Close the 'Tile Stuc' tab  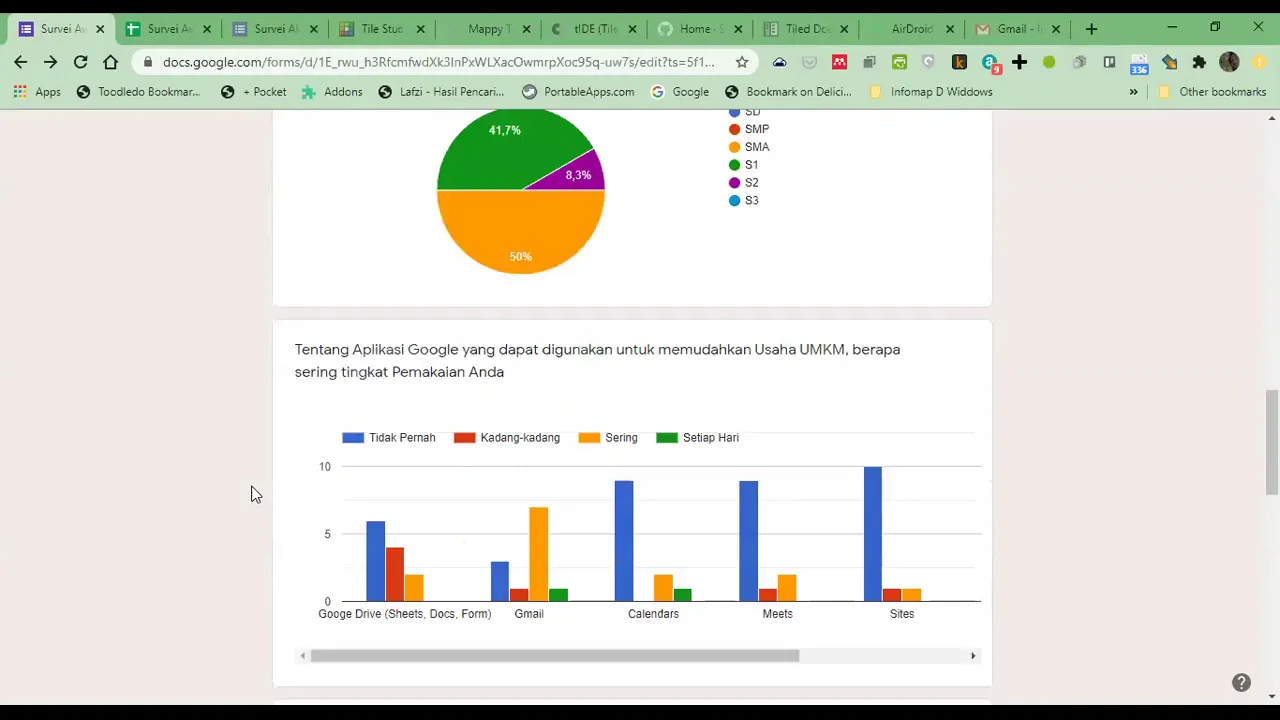[x=420, y=29]
